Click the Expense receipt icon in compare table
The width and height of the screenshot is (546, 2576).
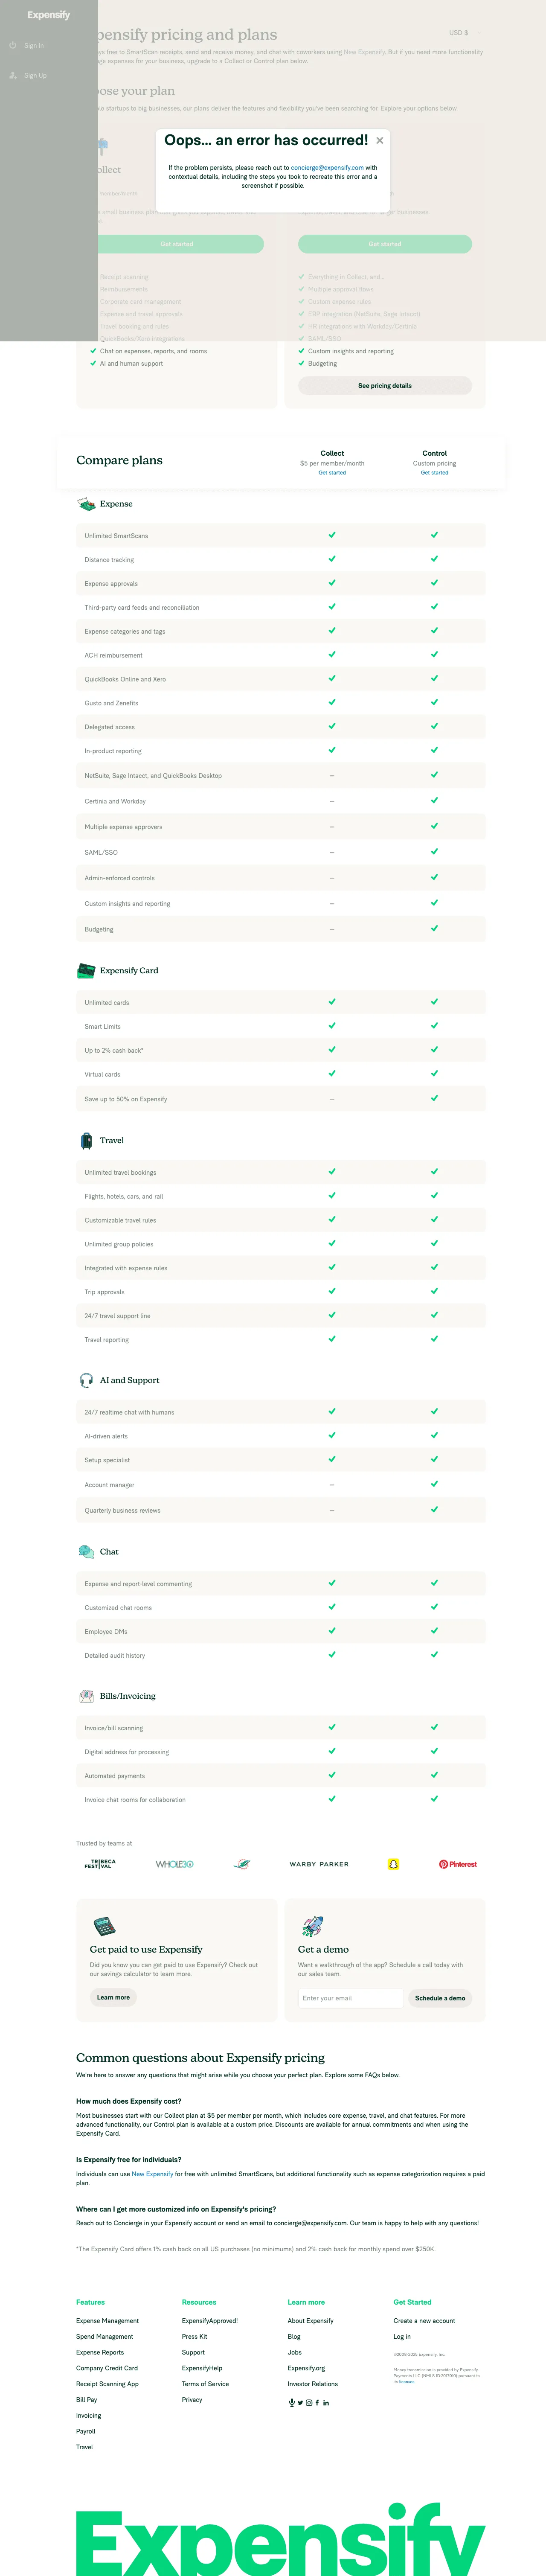[85, 504]
